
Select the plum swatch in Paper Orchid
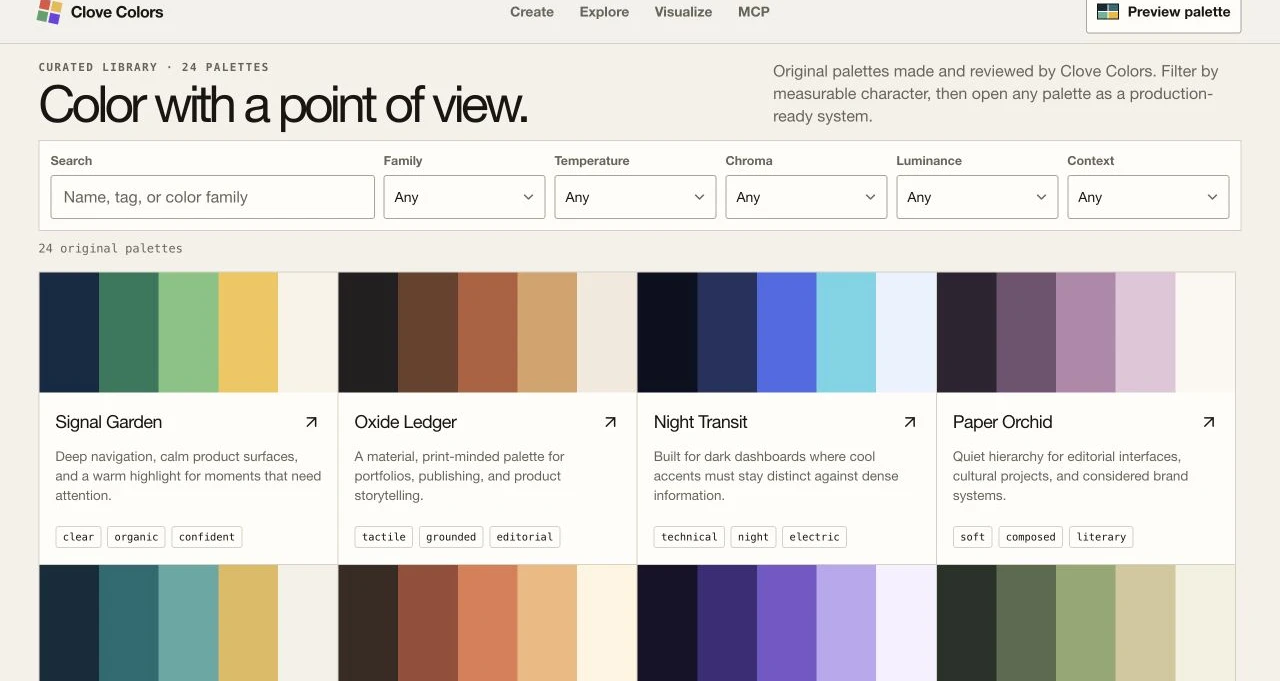(1027, 332)
